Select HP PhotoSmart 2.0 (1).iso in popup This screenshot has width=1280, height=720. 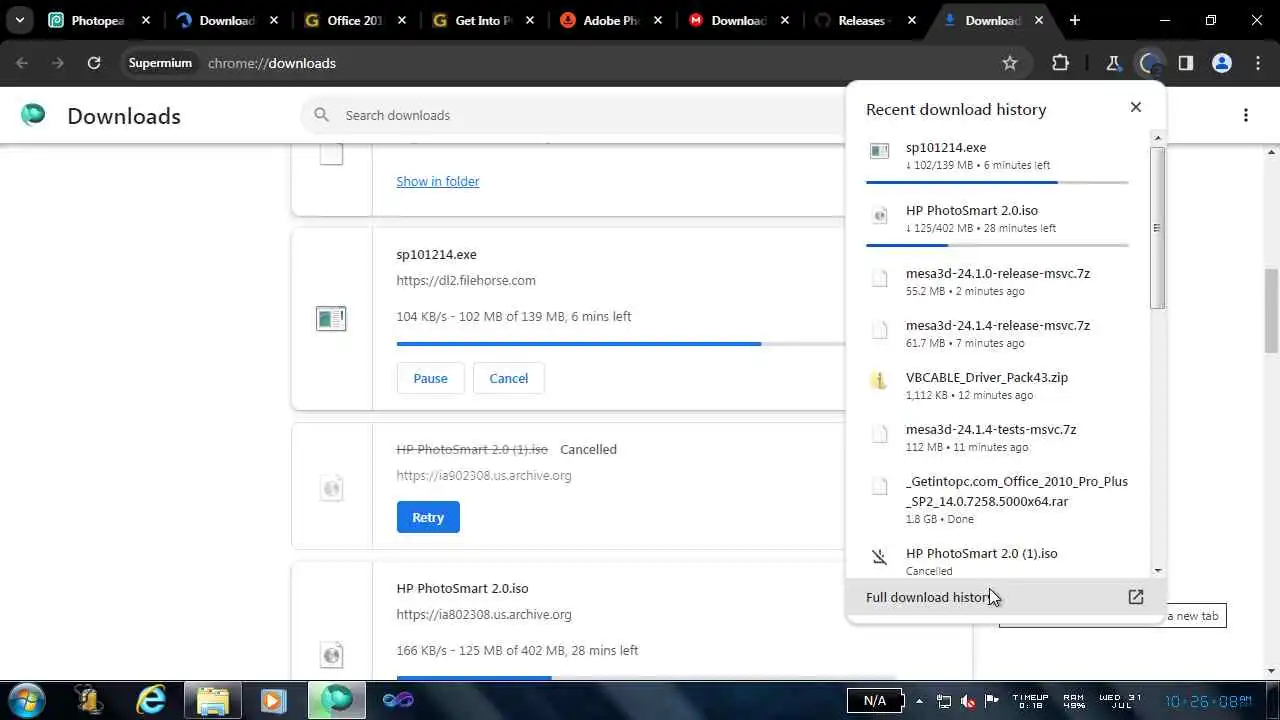pos(997,560)
